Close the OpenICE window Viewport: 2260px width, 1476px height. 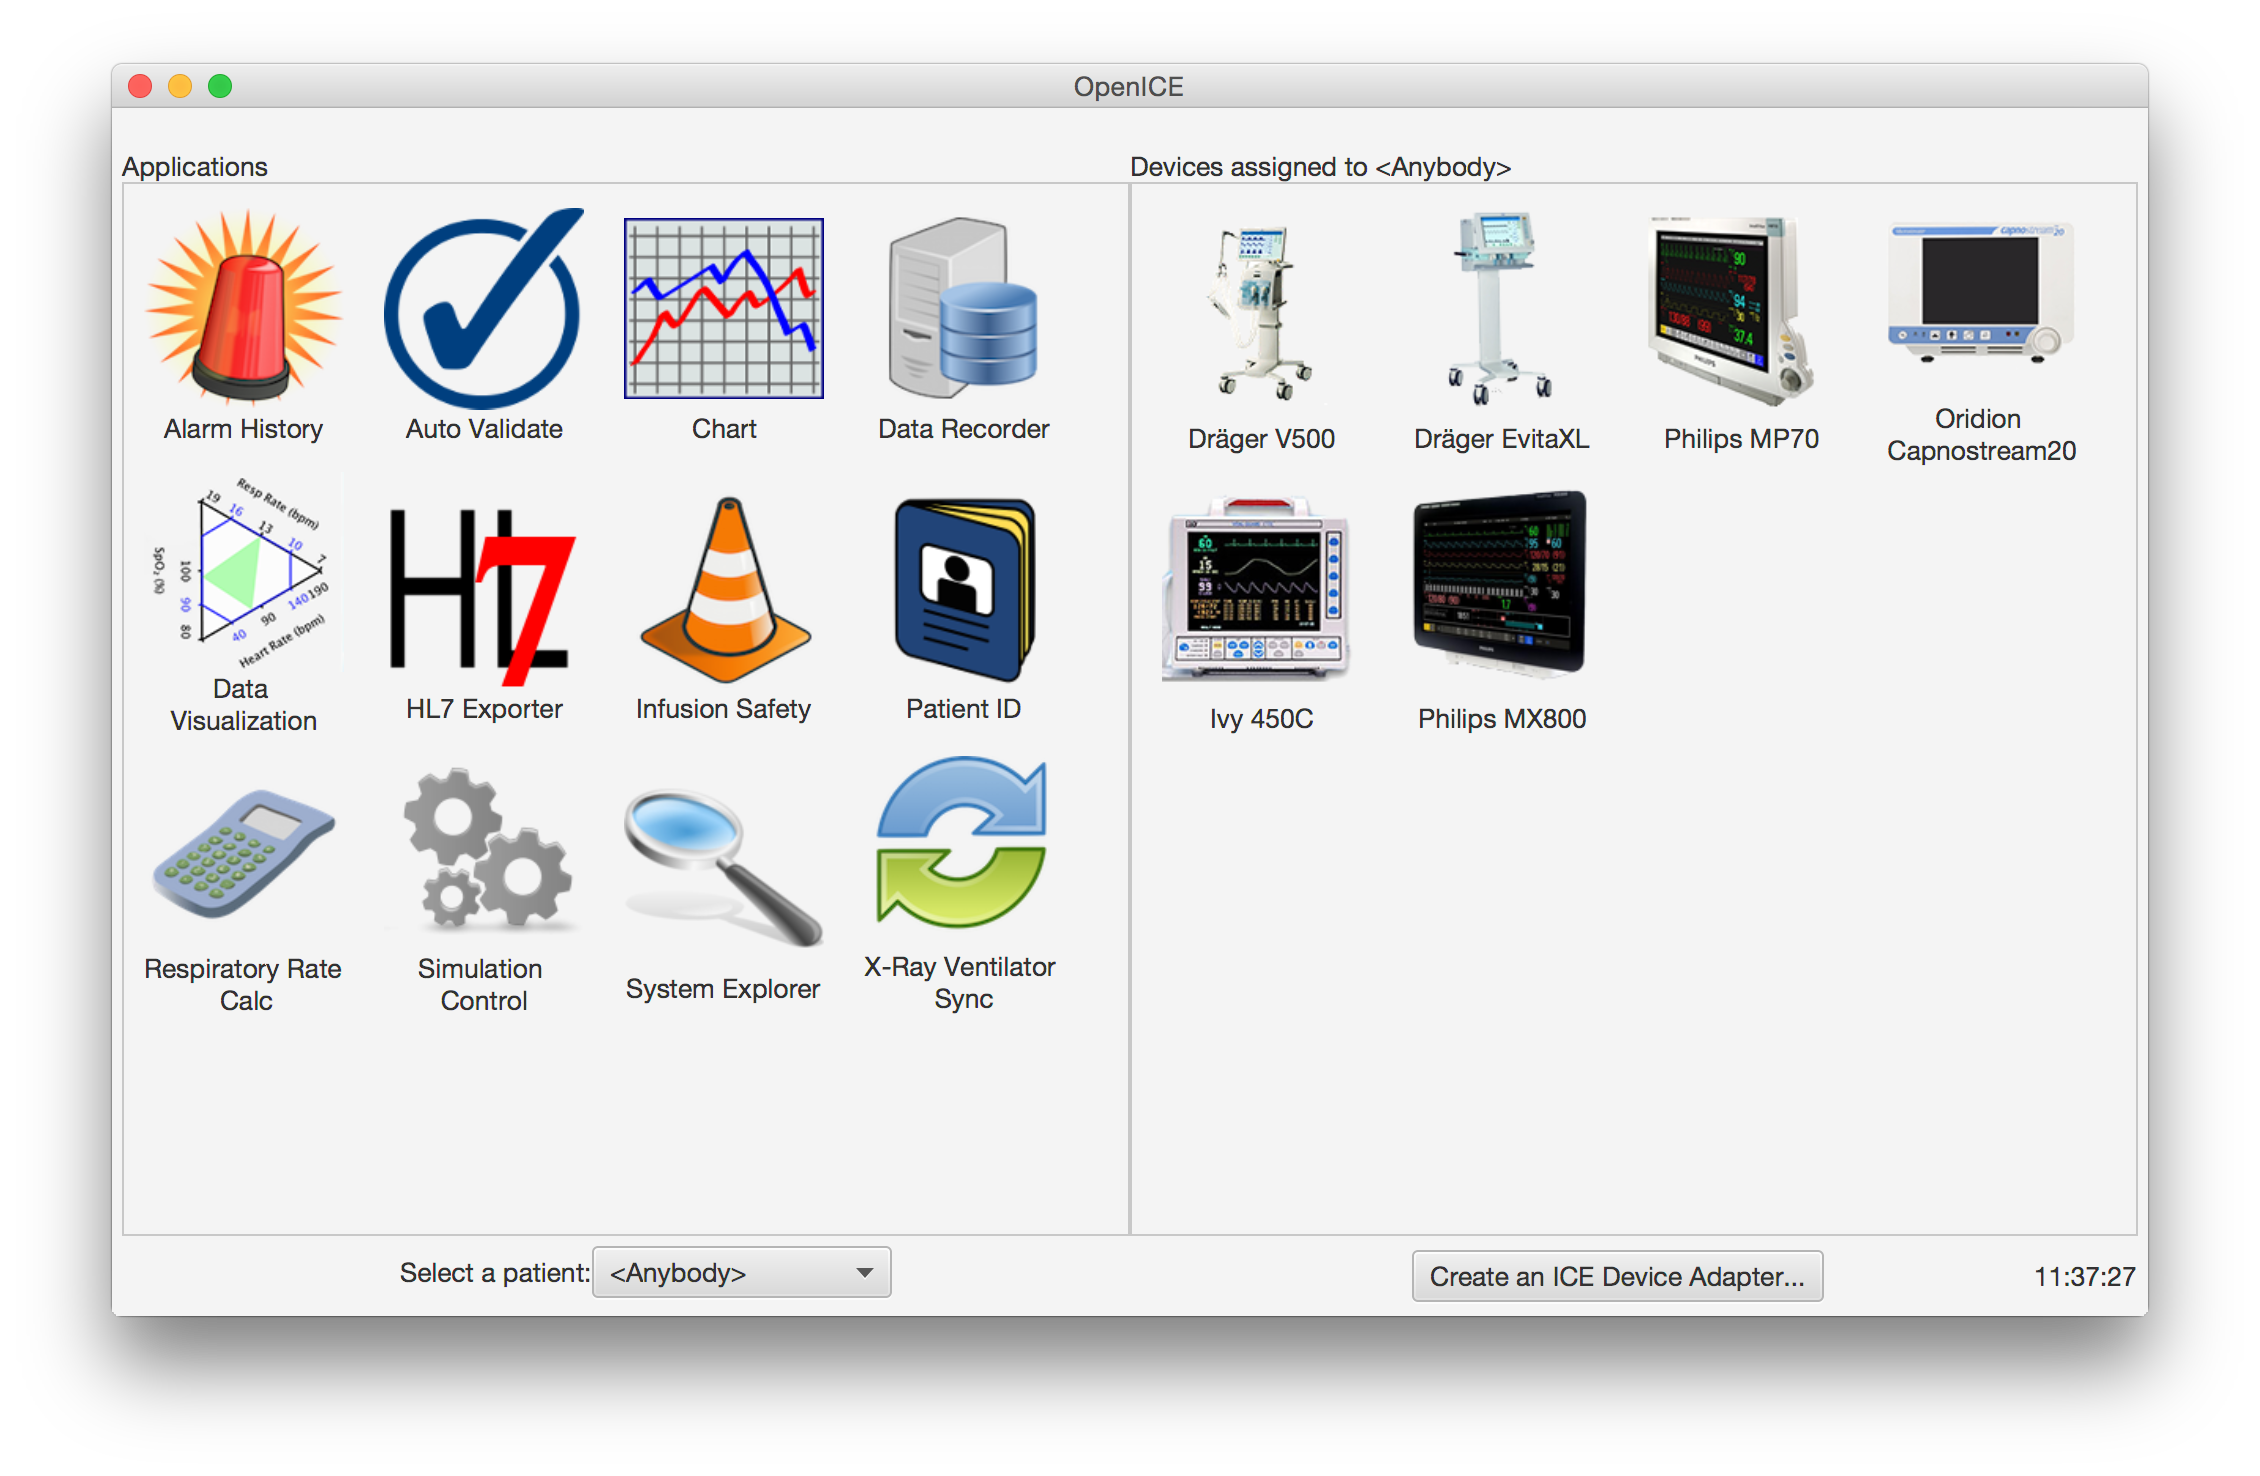click(140, 87)
